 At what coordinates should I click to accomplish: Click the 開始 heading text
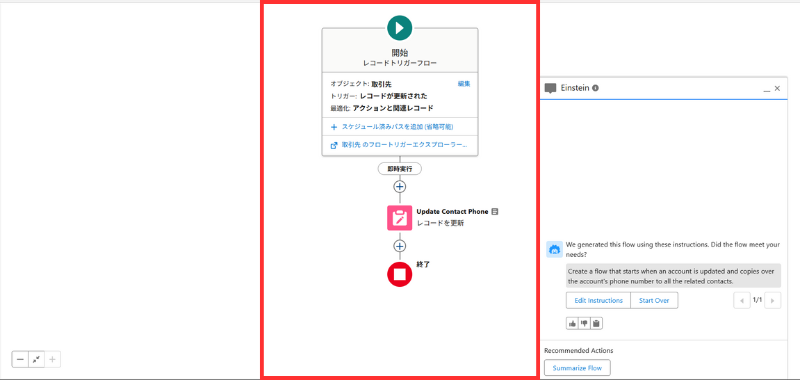click(399, 53)
